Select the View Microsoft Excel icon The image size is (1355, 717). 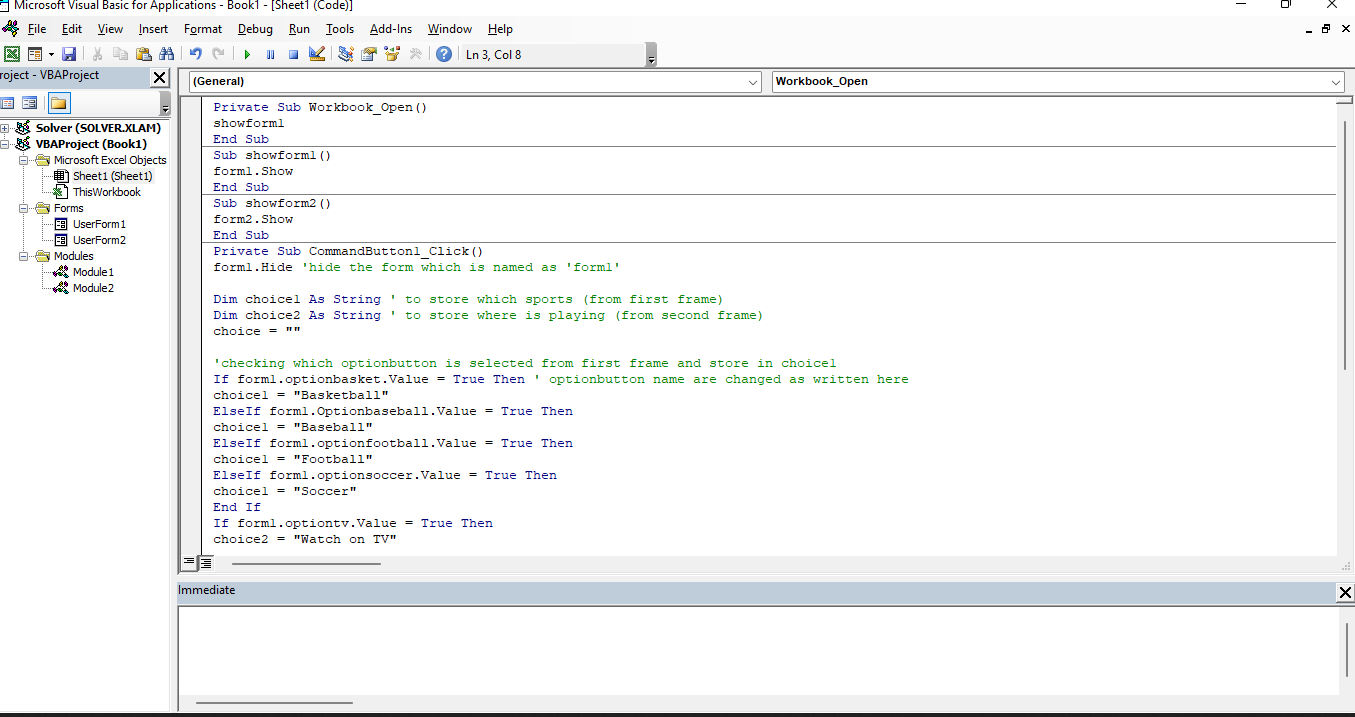point(12,54)
